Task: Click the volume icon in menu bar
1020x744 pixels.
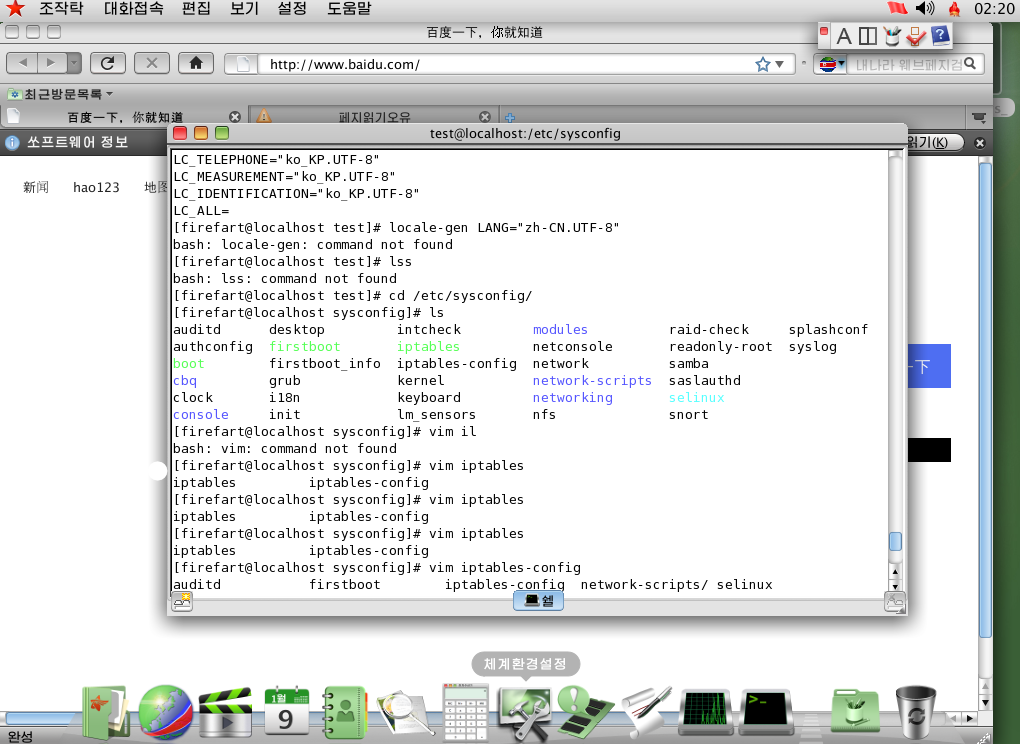Action: (x=924, y=9)
